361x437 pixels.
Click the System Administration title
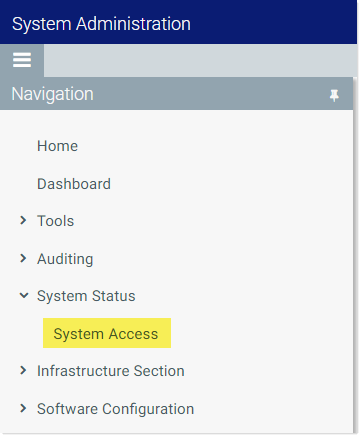[x=101, y=24]
